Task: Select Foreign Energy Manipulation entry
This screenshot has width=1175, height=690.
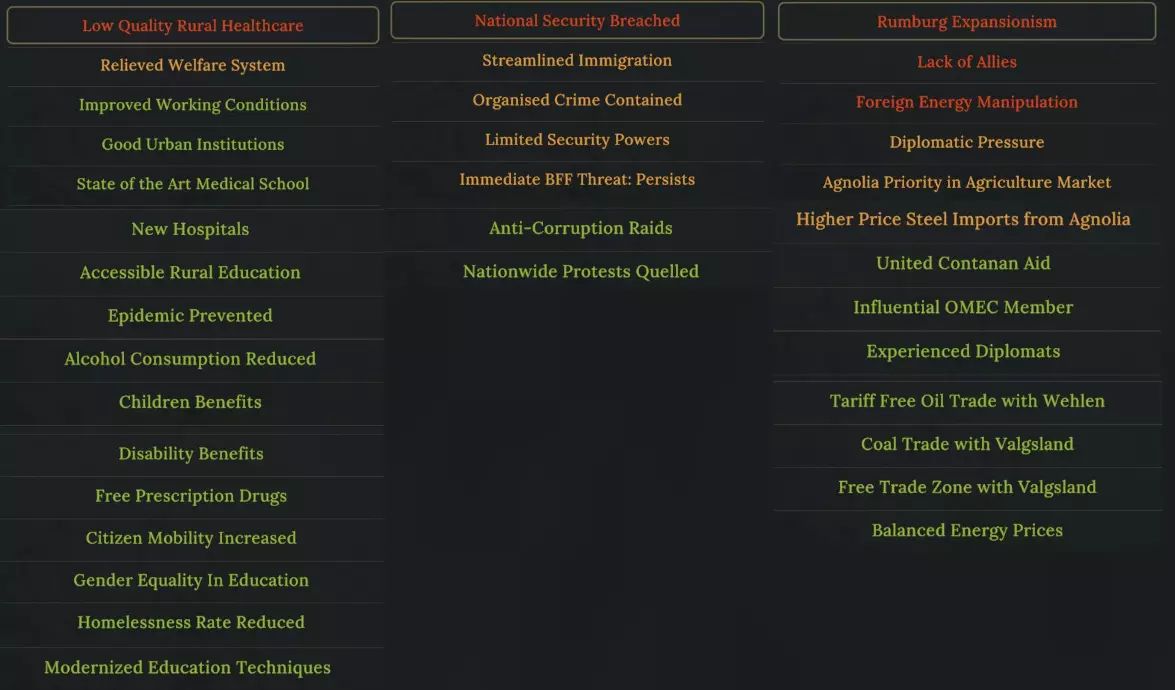Action: [x=966, y=102]
